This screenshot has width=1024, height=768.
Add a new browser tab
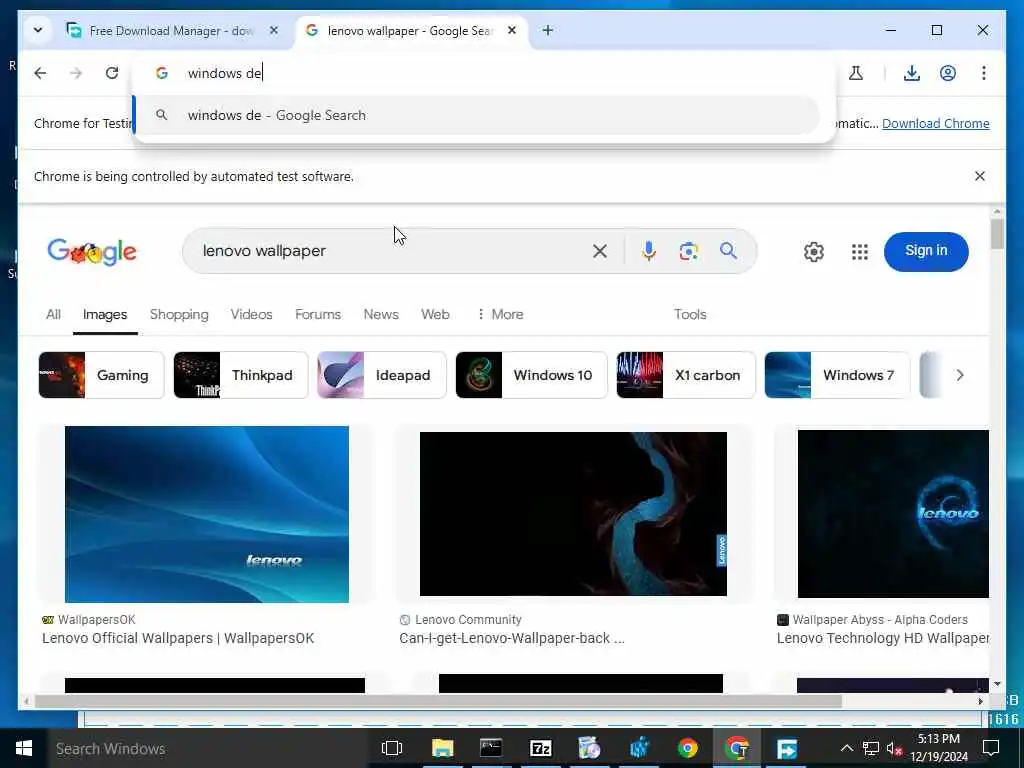click(x=548, y=30)
